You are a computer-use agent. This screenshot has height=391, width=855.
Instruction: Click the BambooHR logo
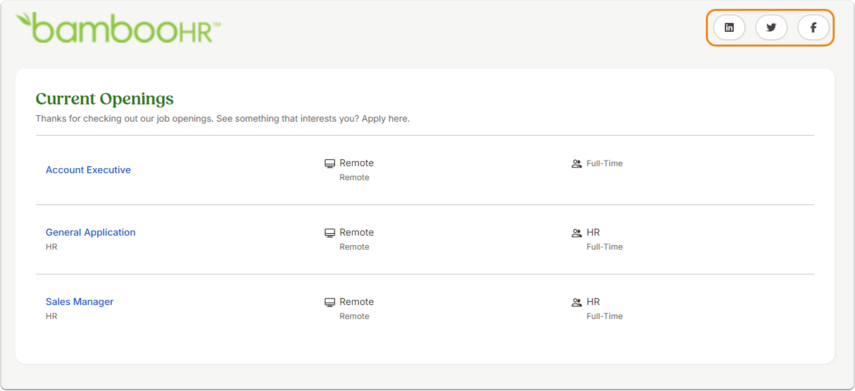[118, 28]
